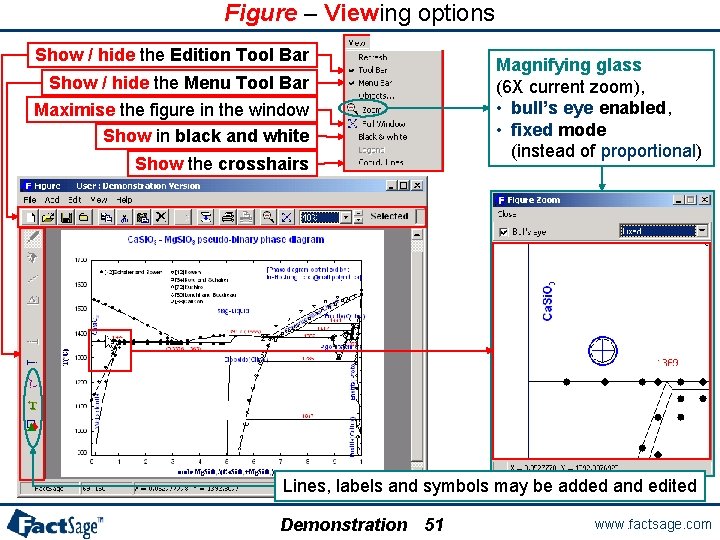The height and width of the screenshot is (540, 720).
Task: Click the Cut scissors icon
Action: [x=124, y=217]
